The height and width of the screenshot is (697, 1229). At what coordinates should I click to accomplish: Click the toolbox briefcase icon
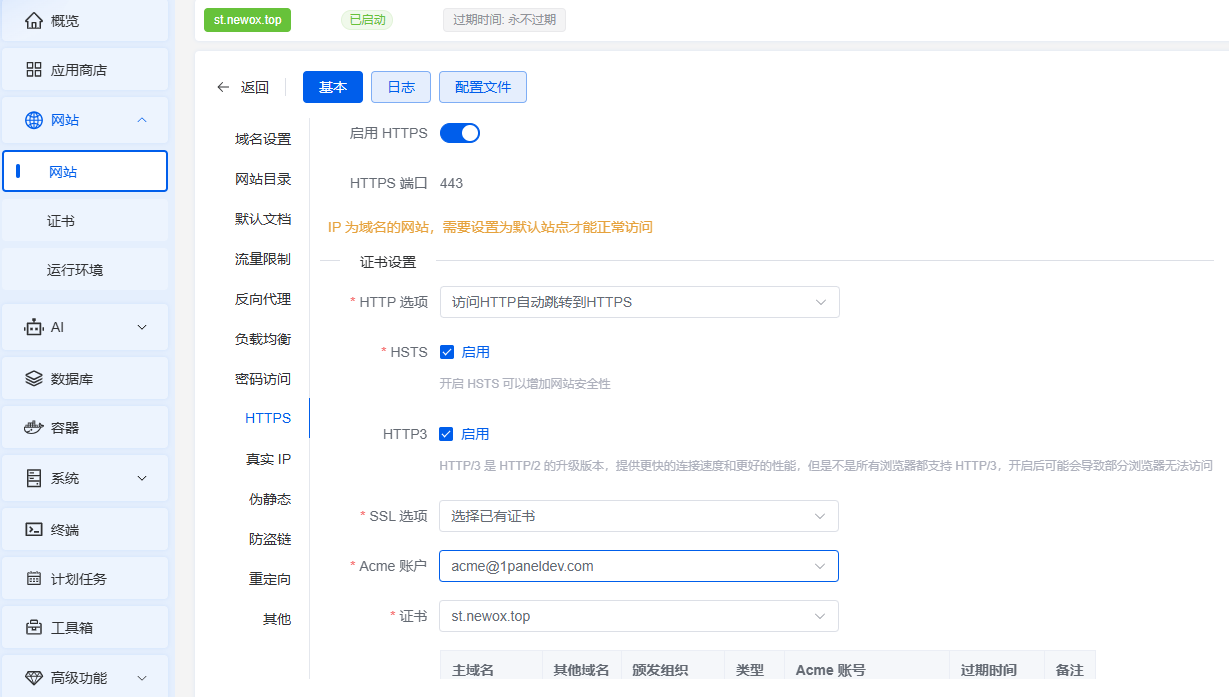(x=34, y=628)
